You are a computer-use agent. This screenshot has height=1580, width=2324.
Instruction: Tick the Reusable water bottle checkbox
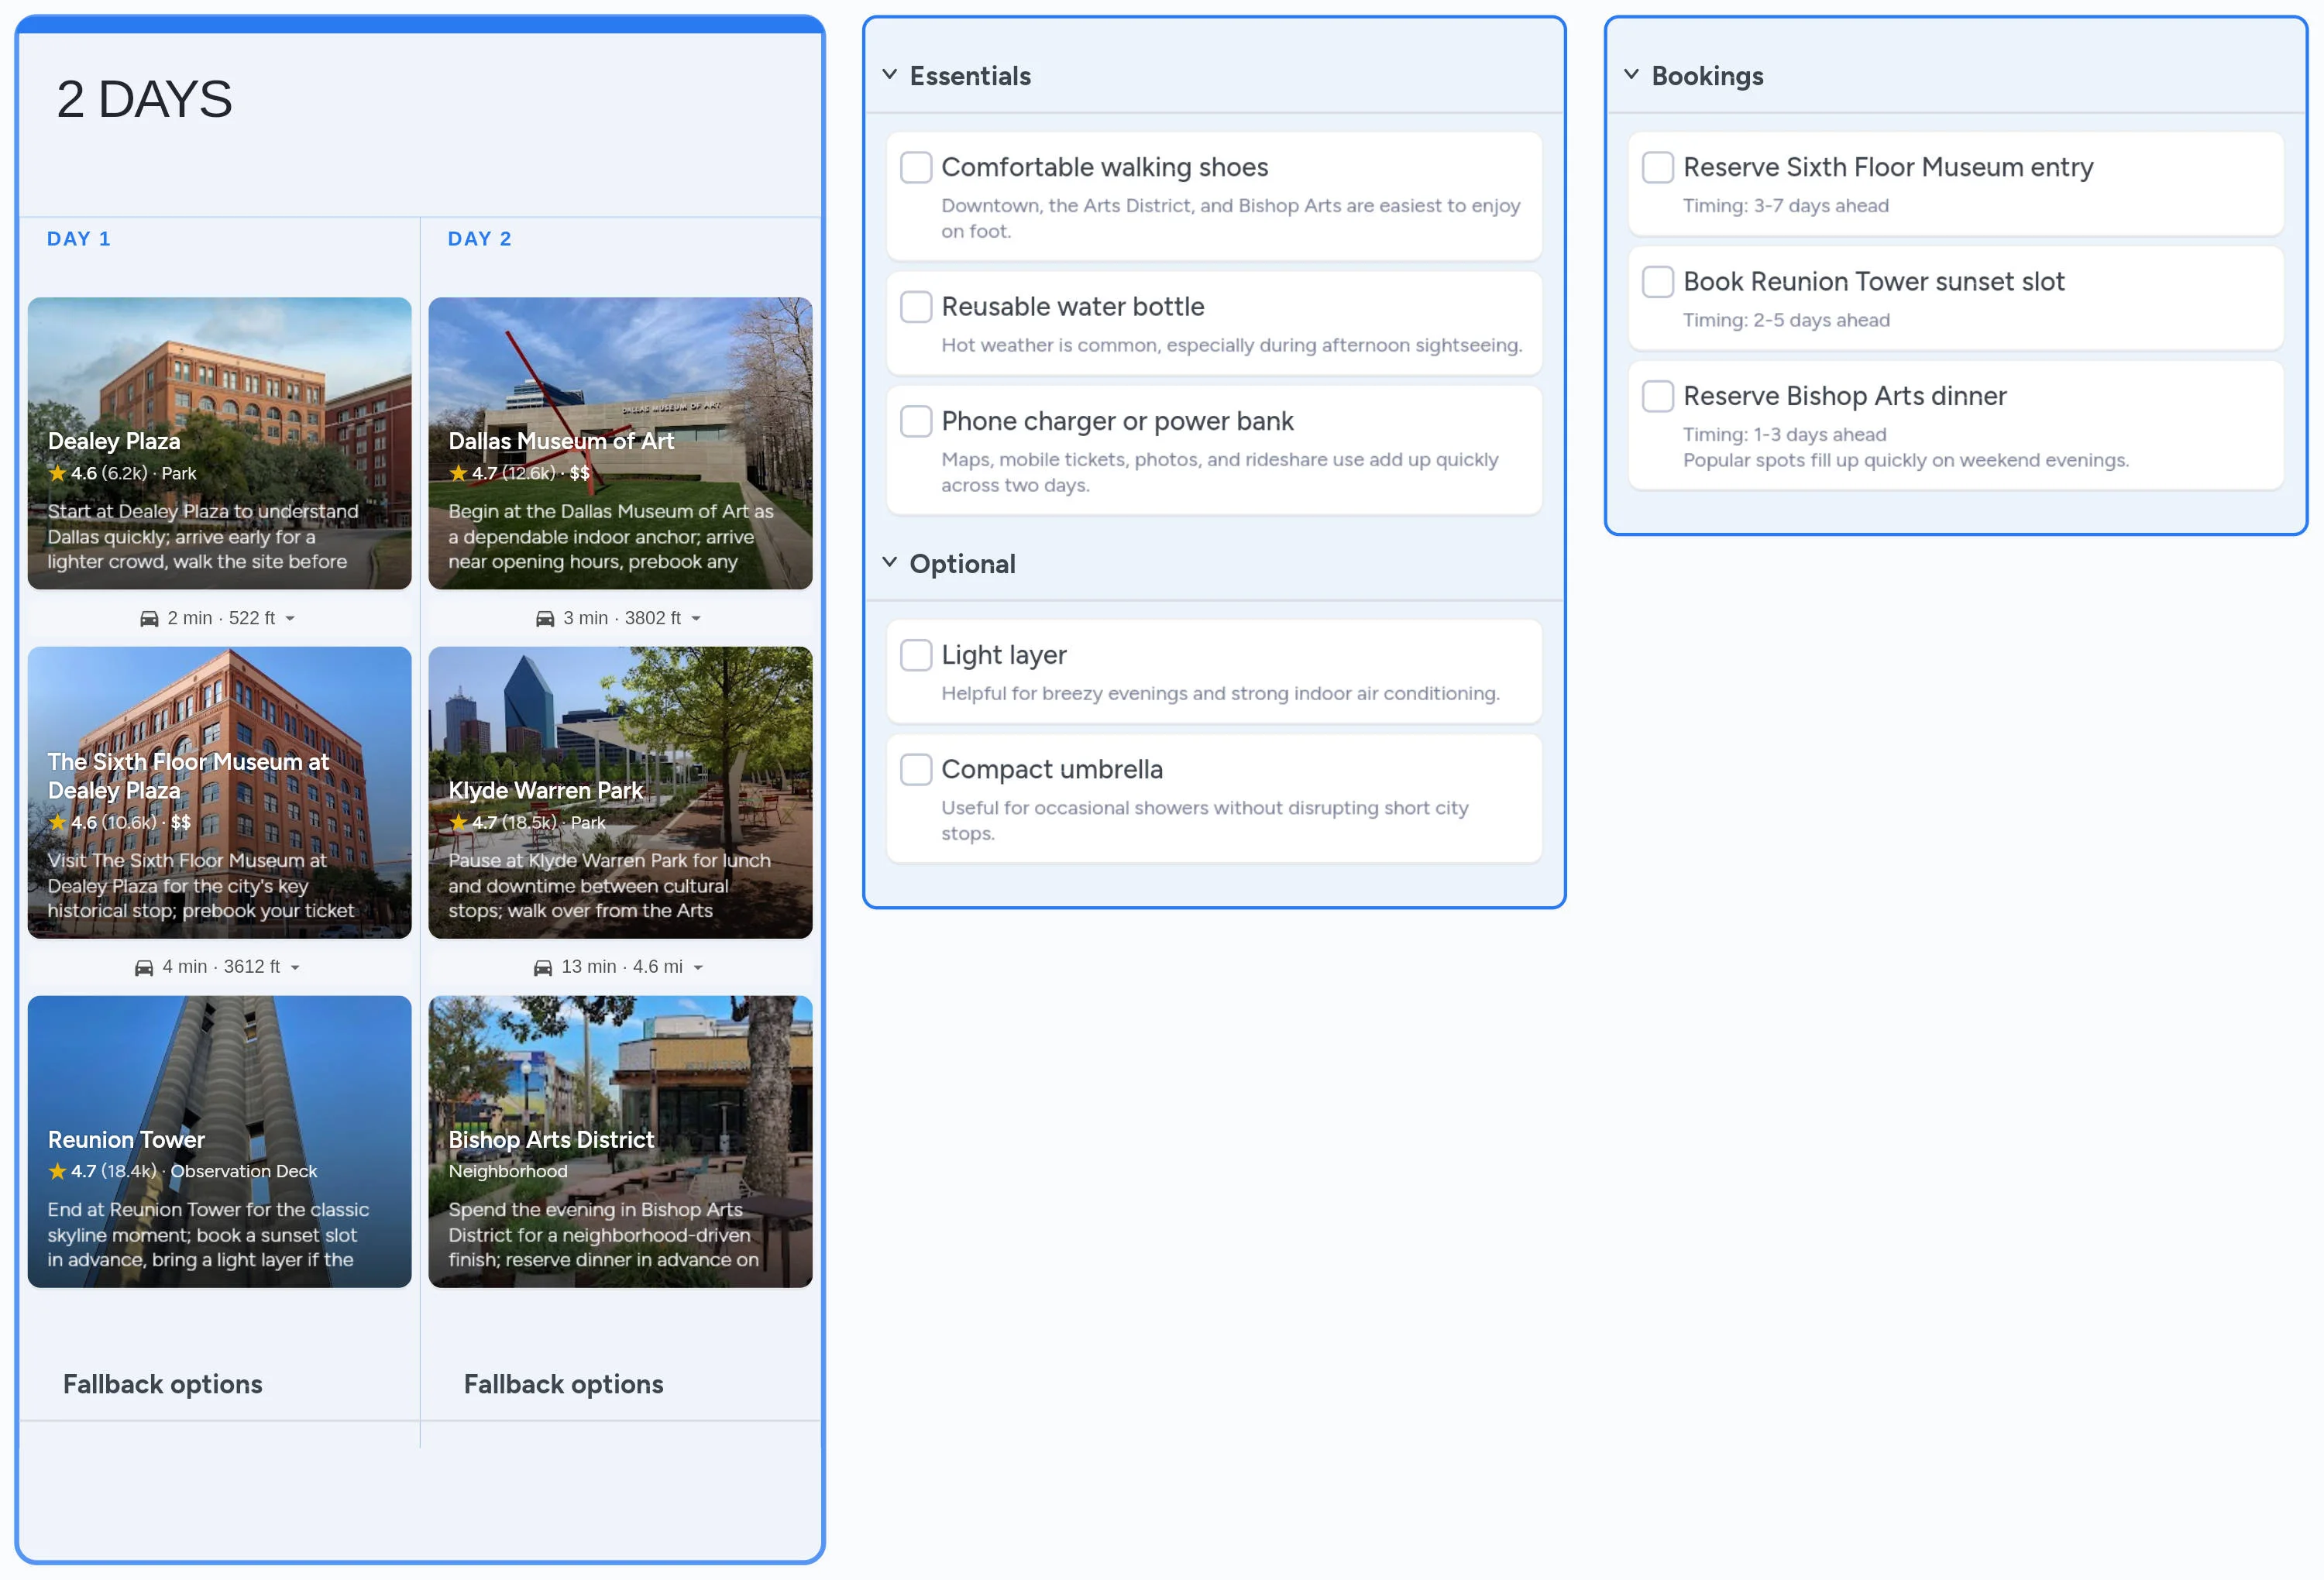tap(916, 306)
